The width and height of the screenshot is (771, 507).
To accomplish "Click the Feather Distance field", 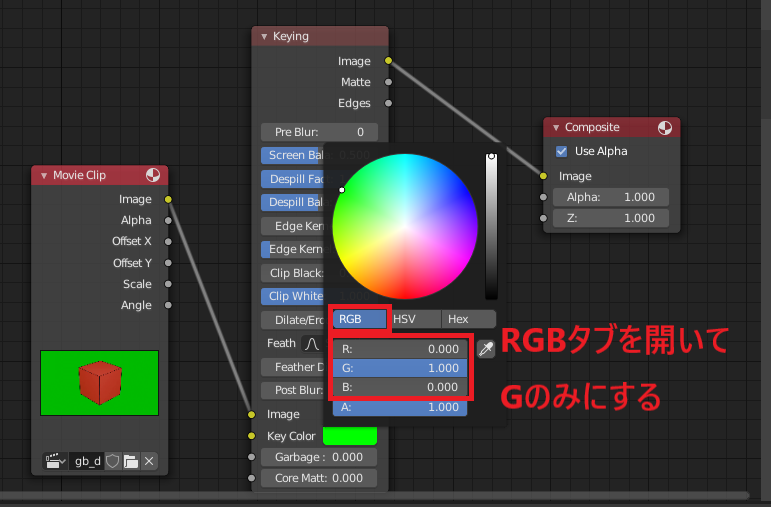I will [x=292, y=367].
